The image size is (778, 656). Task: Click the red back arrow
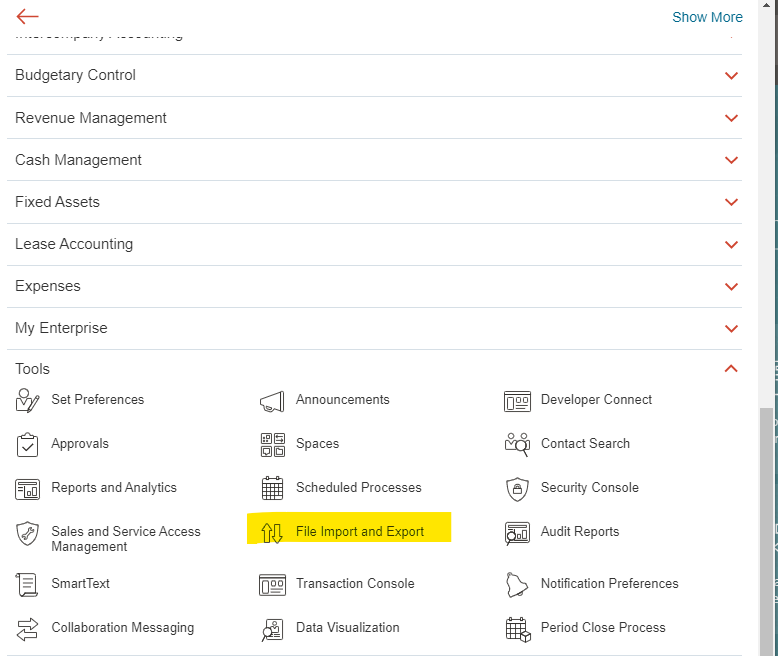coord(27,16)
